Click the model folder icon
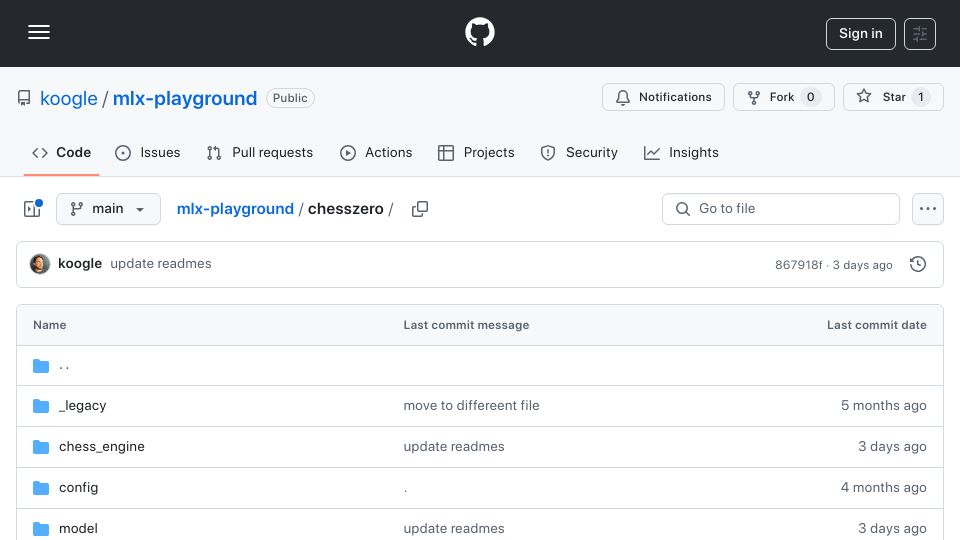 click(41, 529)
